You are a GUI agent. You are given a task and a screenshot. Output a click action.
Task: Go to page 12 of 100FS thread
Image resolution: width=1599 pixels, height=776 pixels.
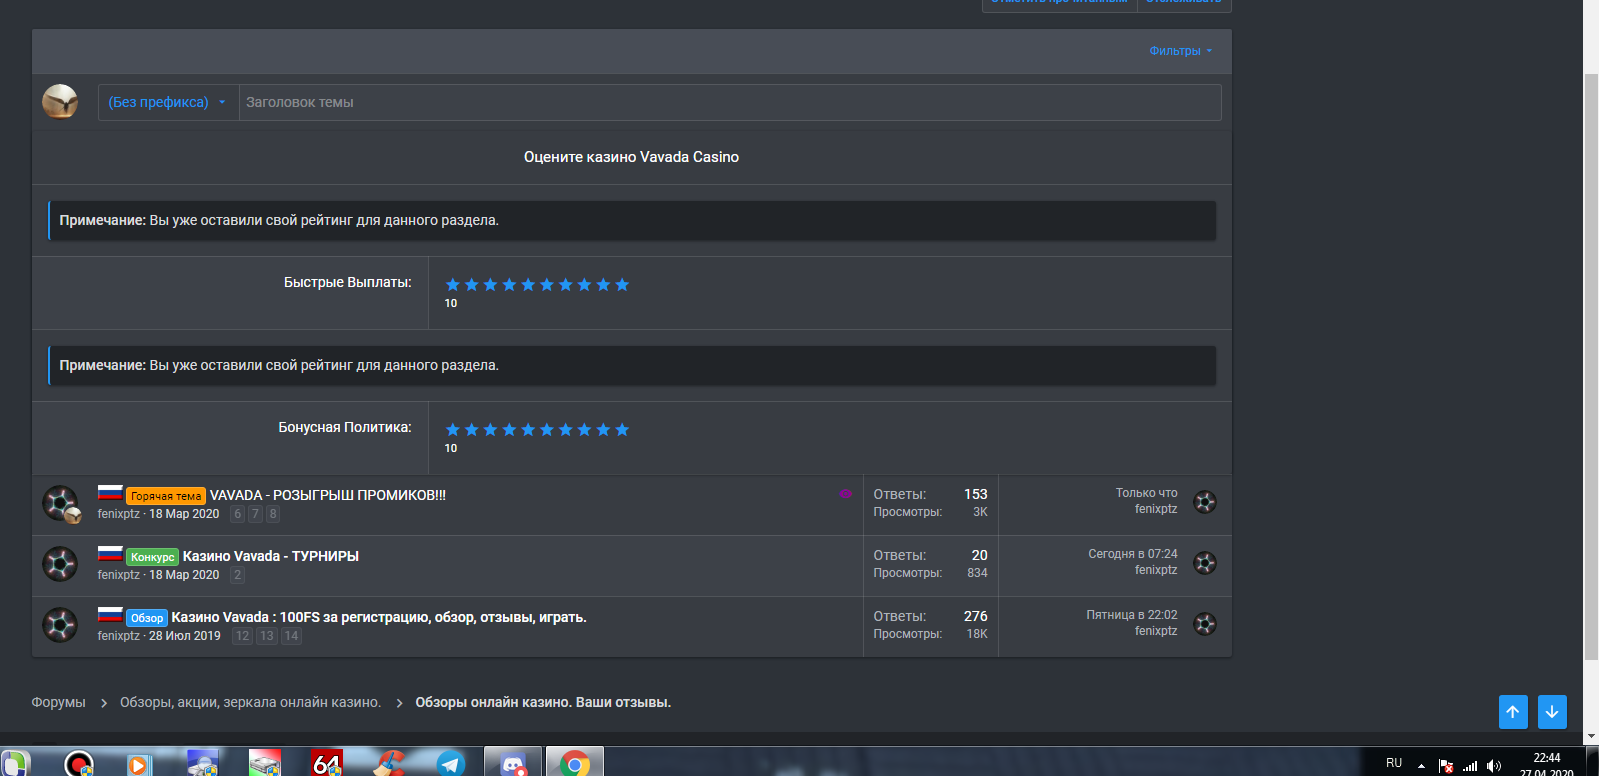(x=242, y=636)
